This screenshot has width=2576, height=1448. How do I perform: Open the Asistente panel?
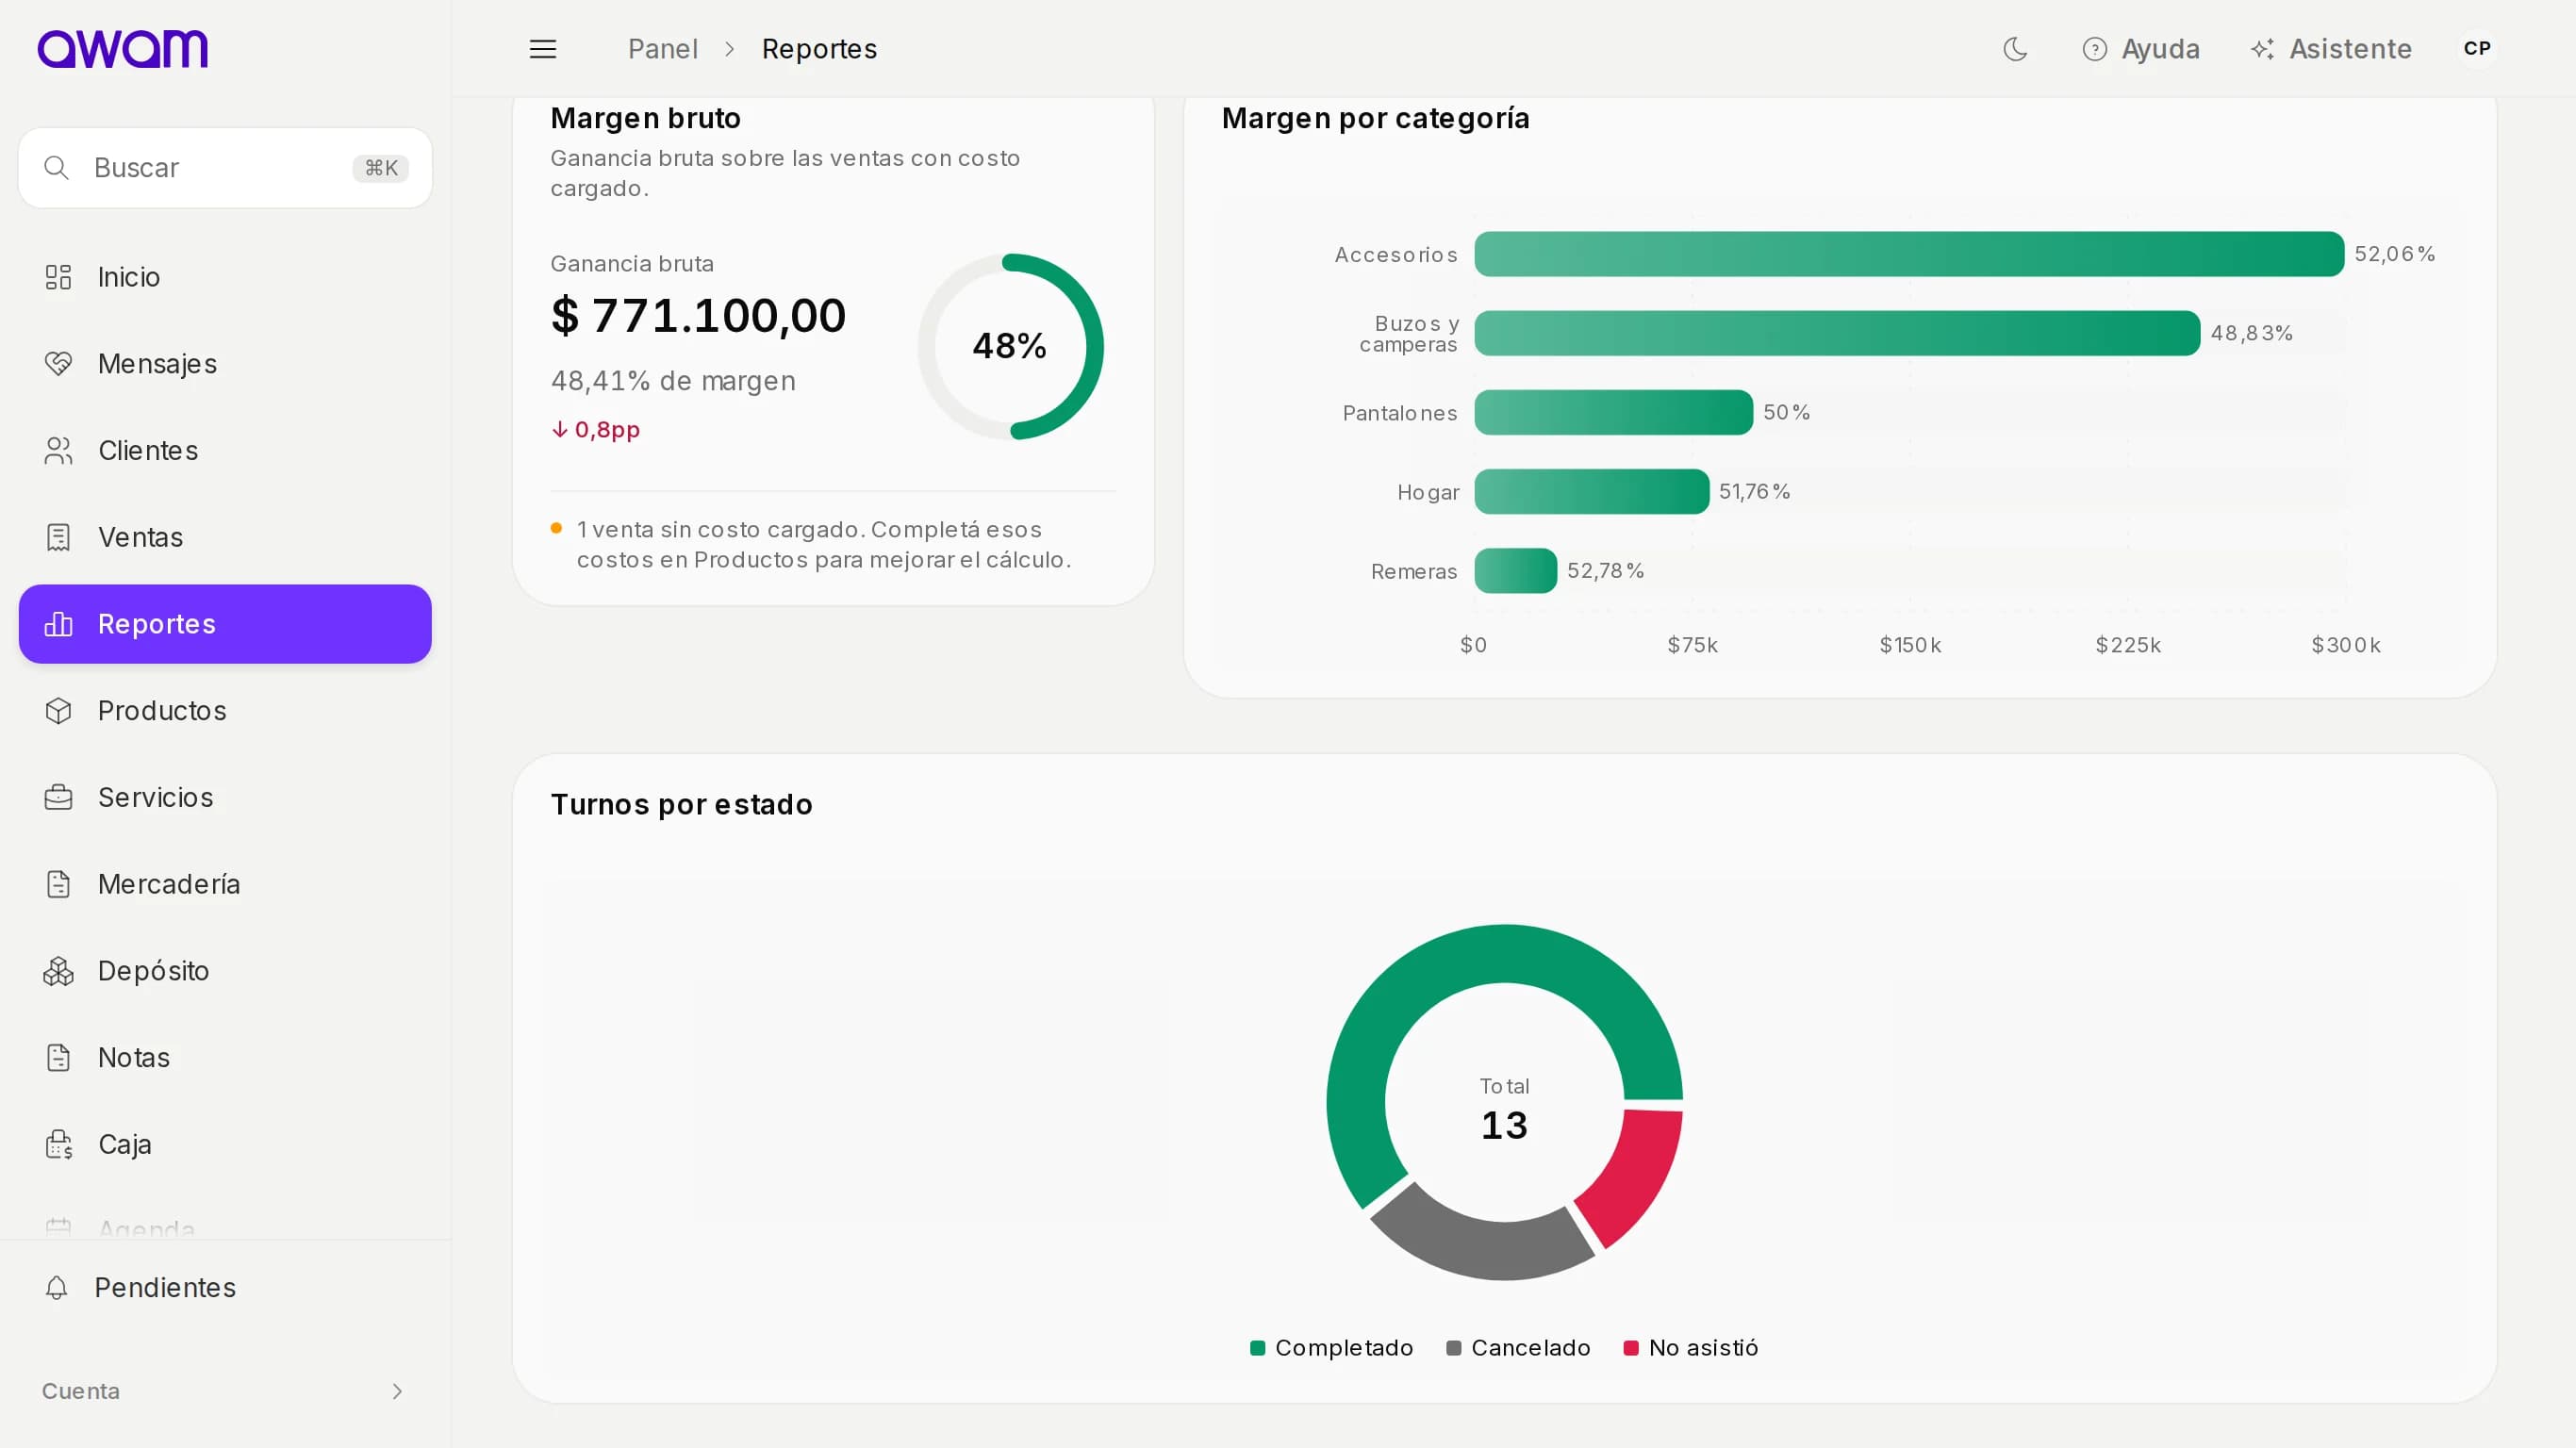(2330, 49)
